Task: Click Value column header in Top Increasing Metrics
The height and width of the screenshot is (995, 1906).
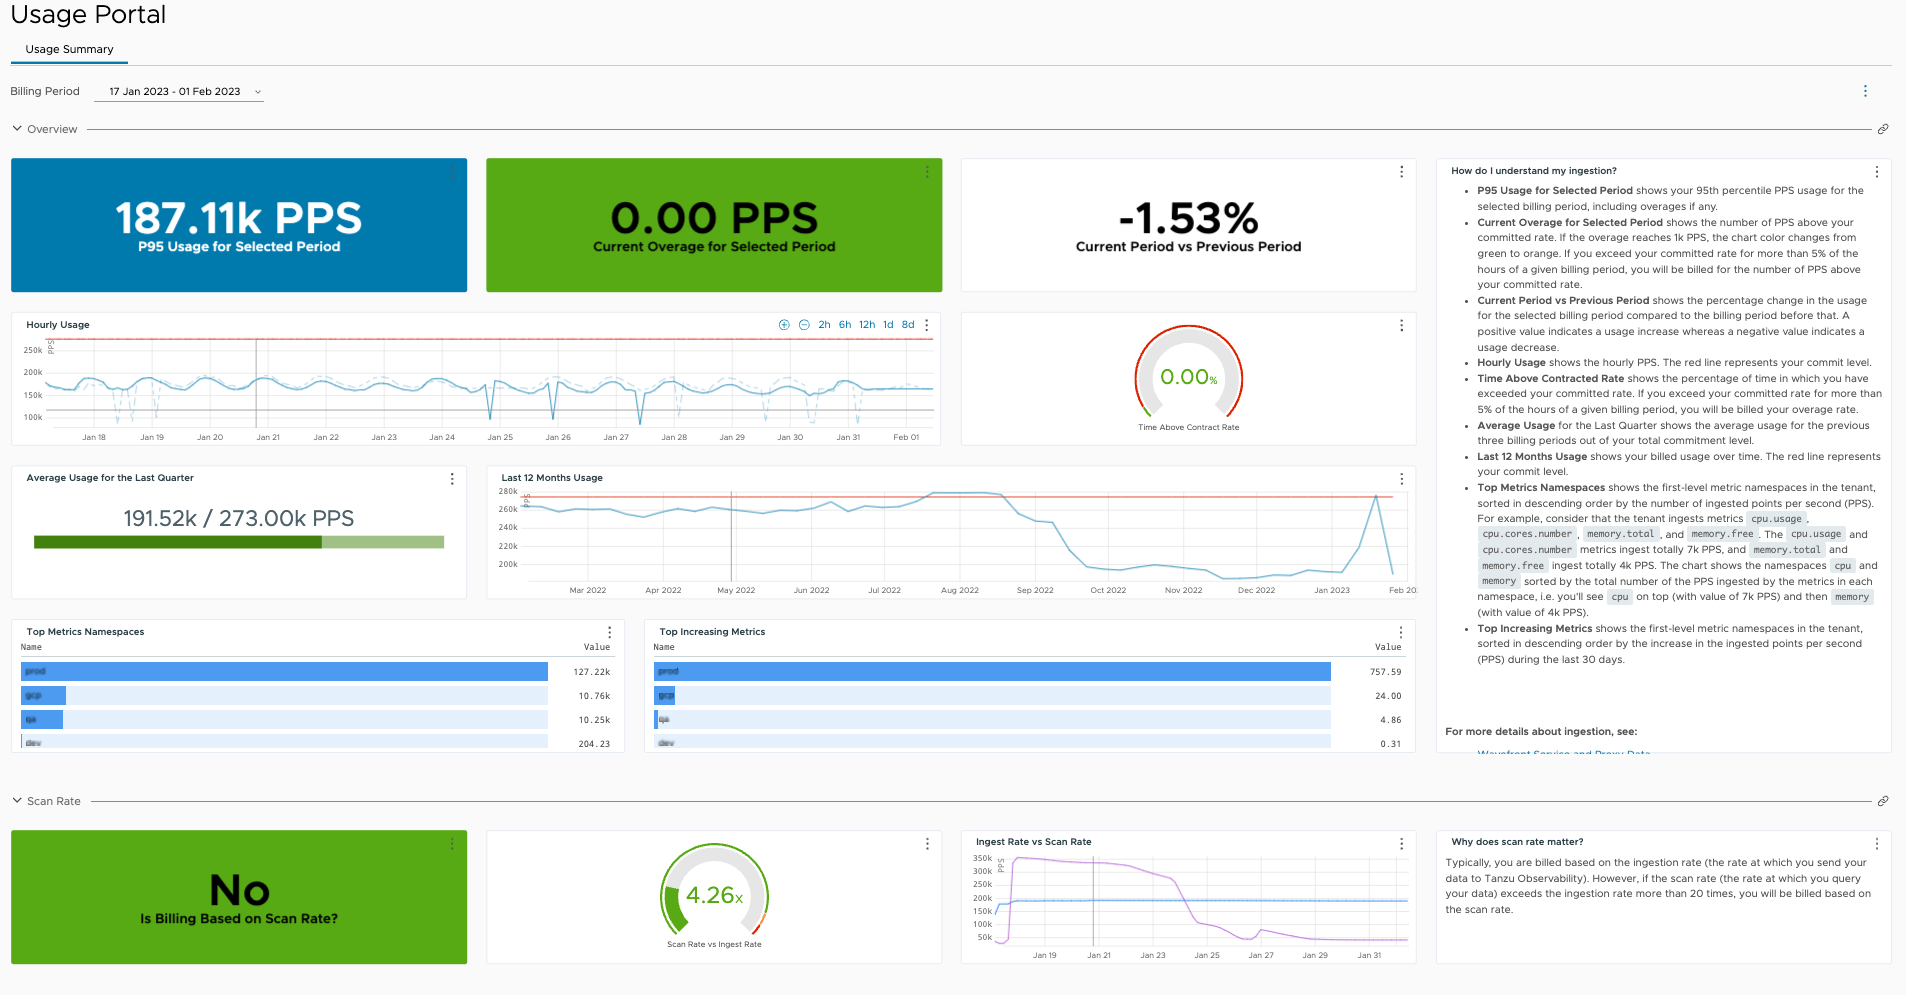Action: tap(1388, 647)
